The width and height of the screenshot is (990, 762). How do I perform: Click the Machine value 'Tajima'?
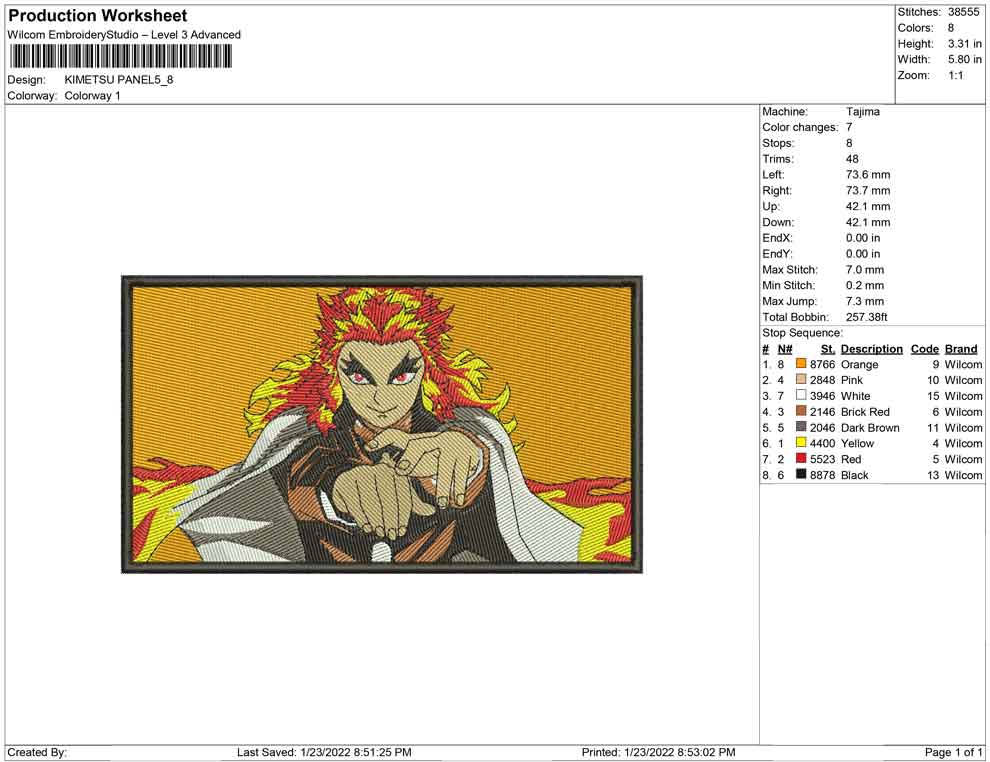point(862,112)
